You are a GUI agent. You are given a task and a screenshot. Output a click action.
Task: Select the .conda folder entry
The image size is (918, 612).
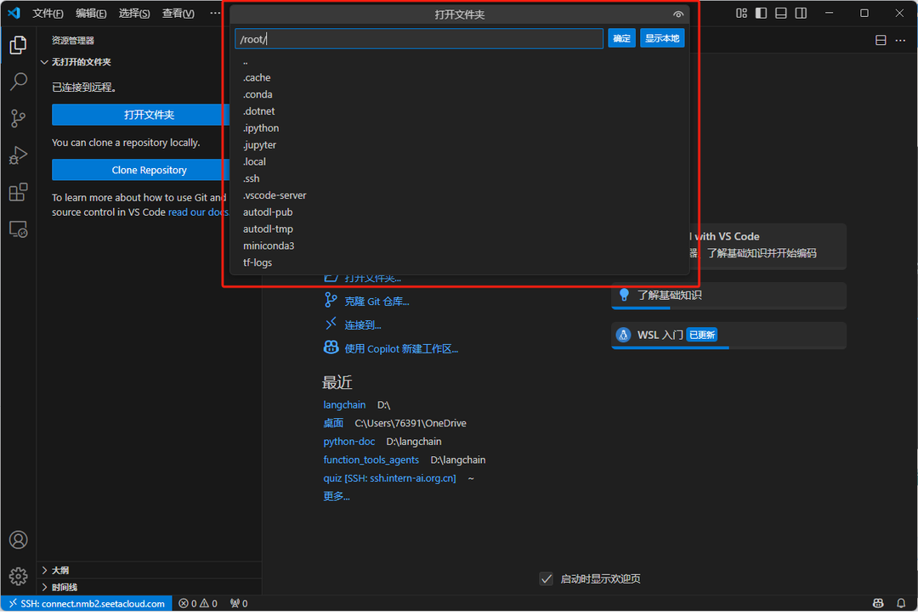459,94
